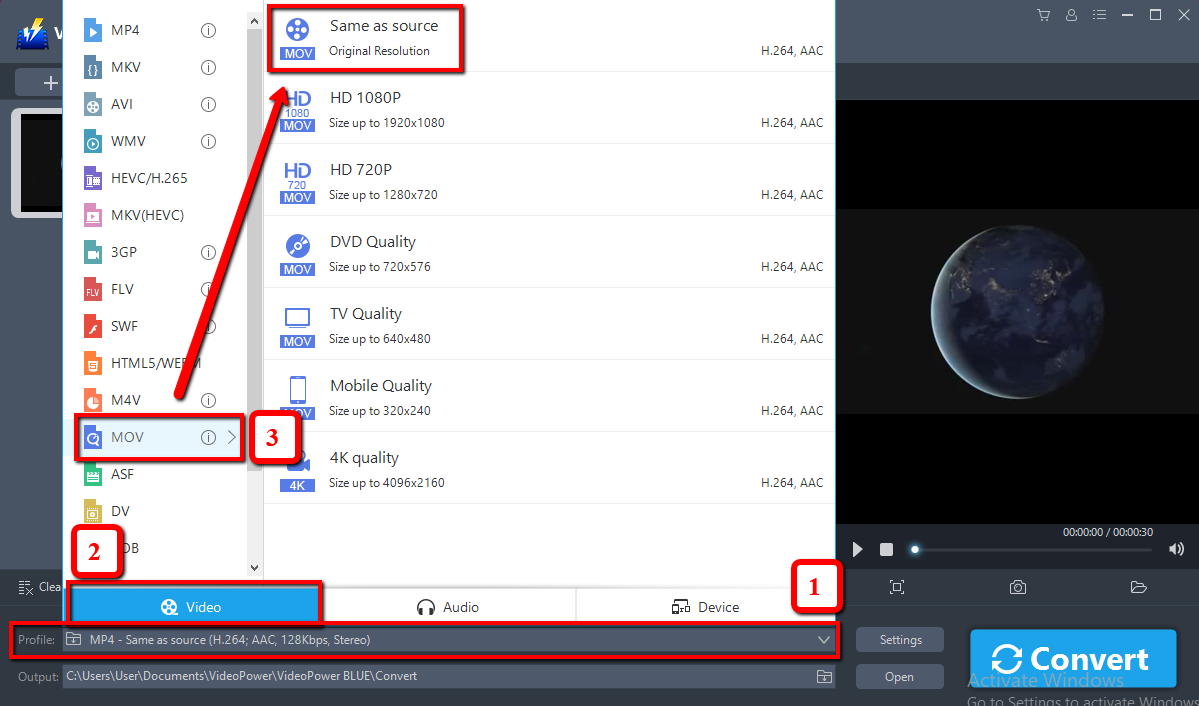Mute the preview volume
Viewport: 1199px width, 706px height.
click(x=1176, y=548)
